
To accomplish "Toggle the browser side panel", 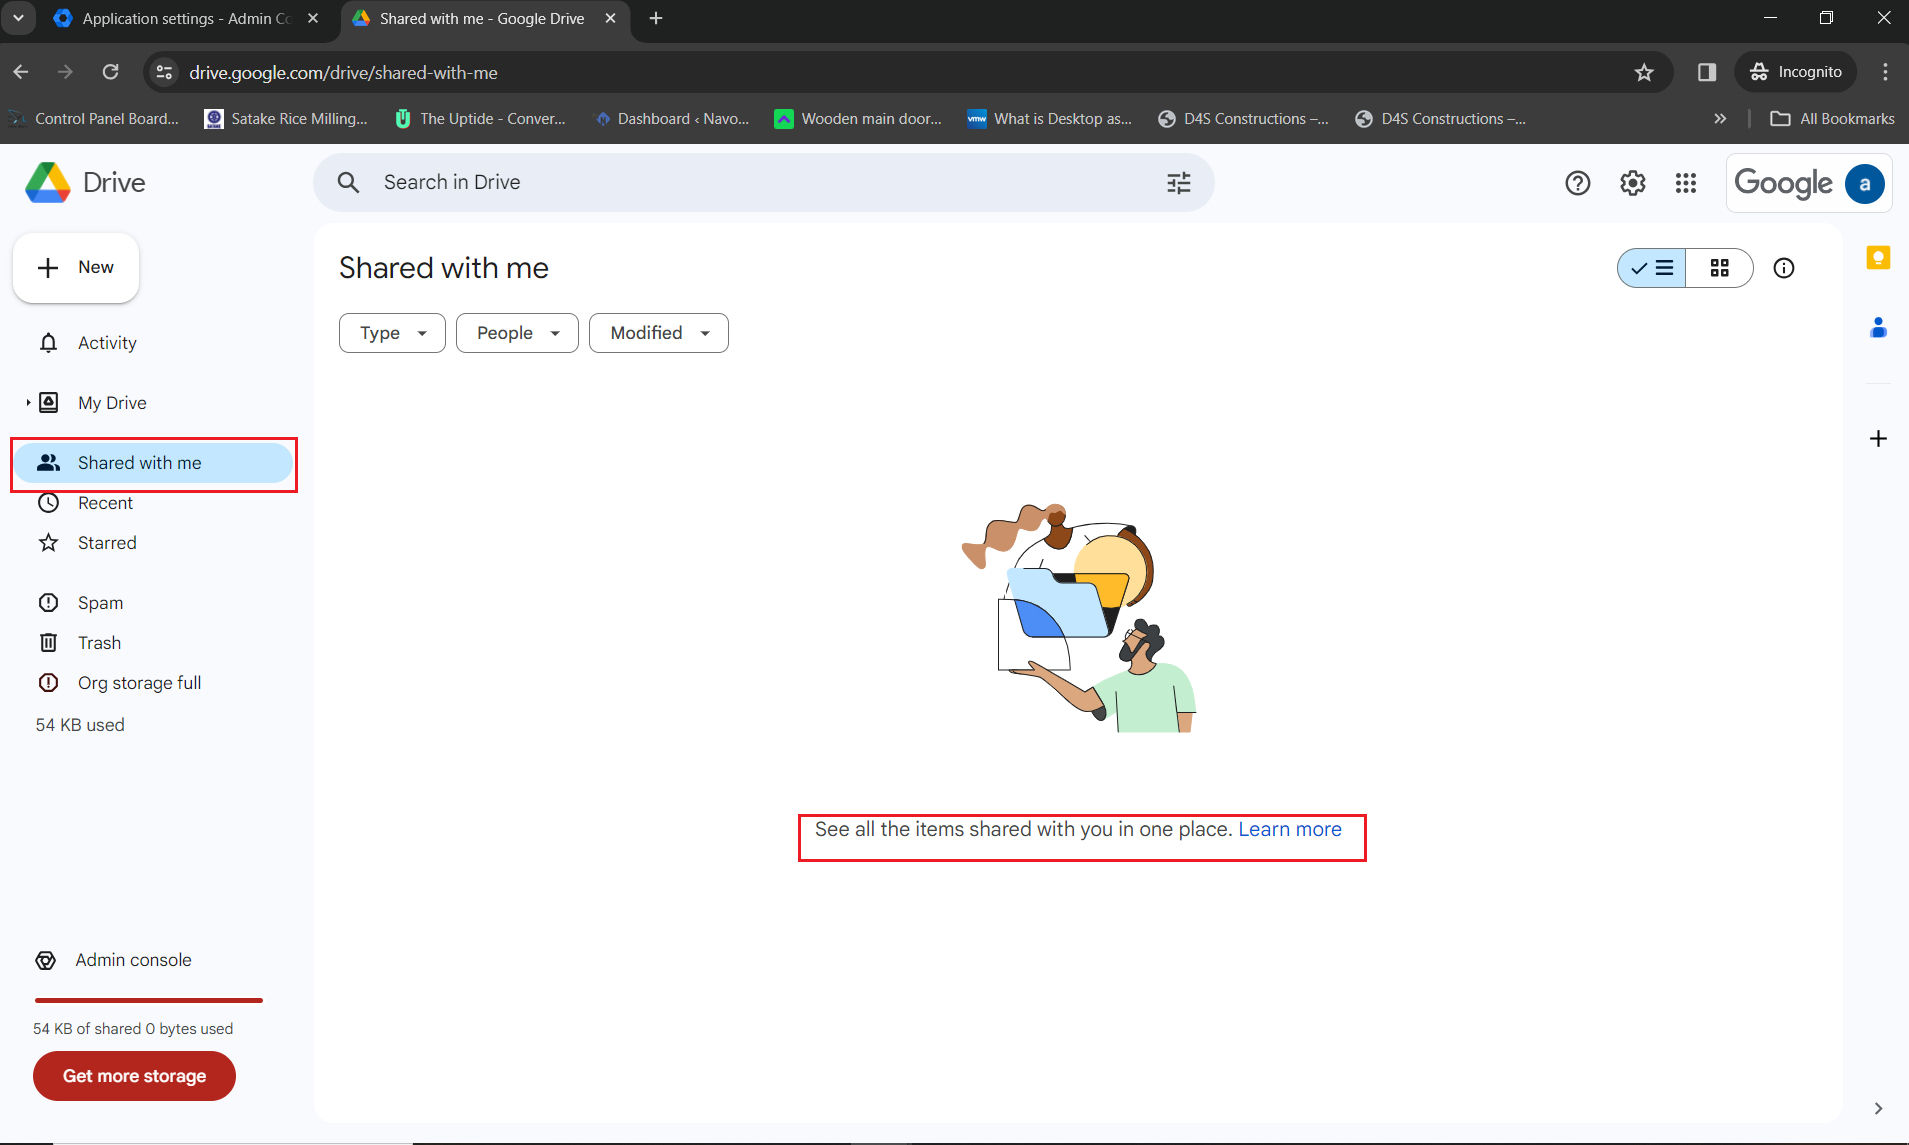I will tap(1707, 72).
